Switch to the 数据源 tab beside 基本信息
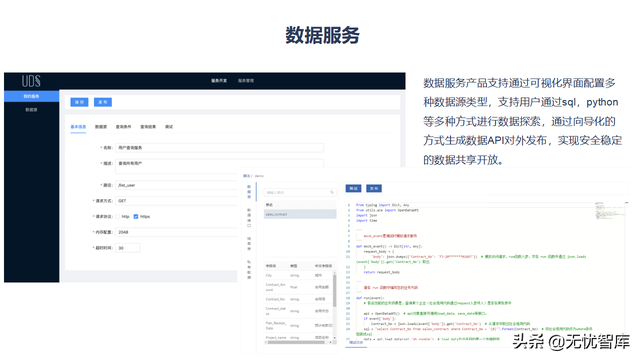Screen dimensions: 640x360 pos(101,127)
